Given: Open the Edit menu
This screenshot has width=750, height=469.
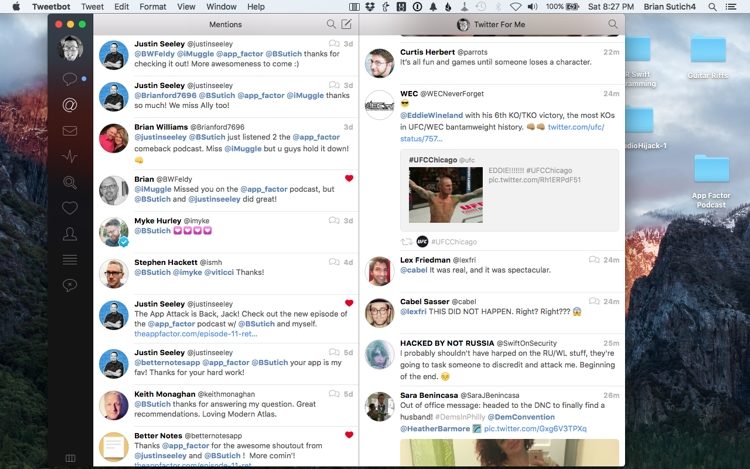Looking at the screenshot, I should point(121,7).
